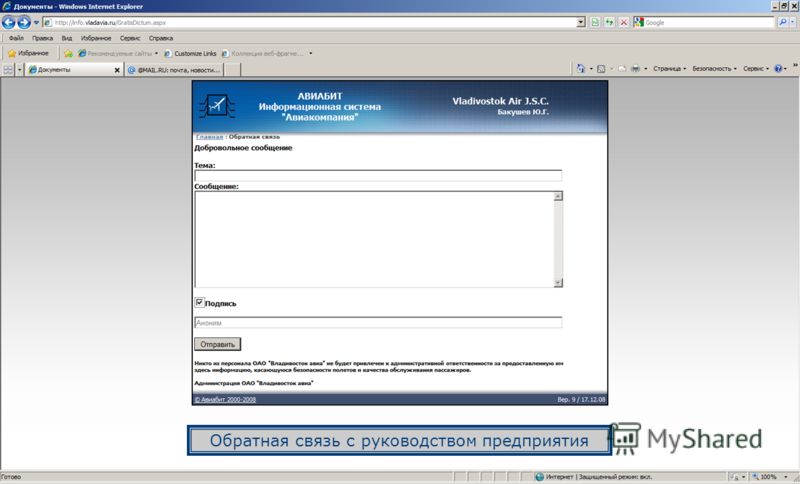
Task: Click the Отправить button
Action: [217, 344]
